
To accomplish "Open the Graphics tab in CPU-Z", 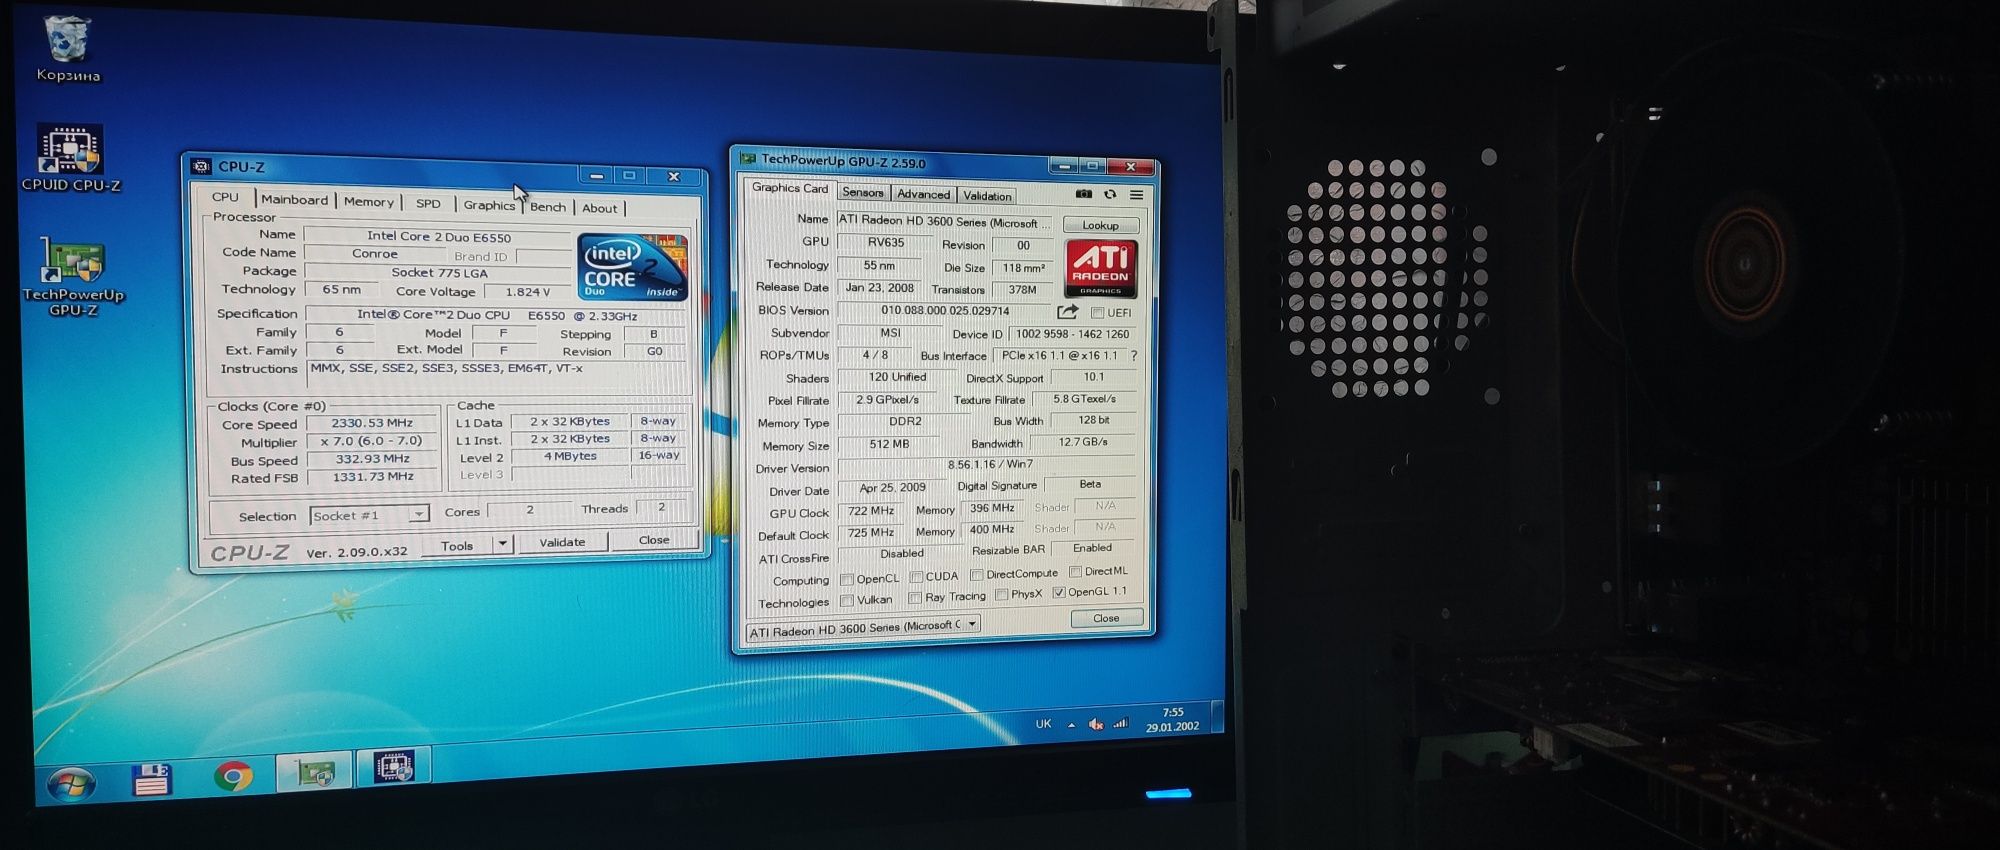I will click(x=488, y=205).
